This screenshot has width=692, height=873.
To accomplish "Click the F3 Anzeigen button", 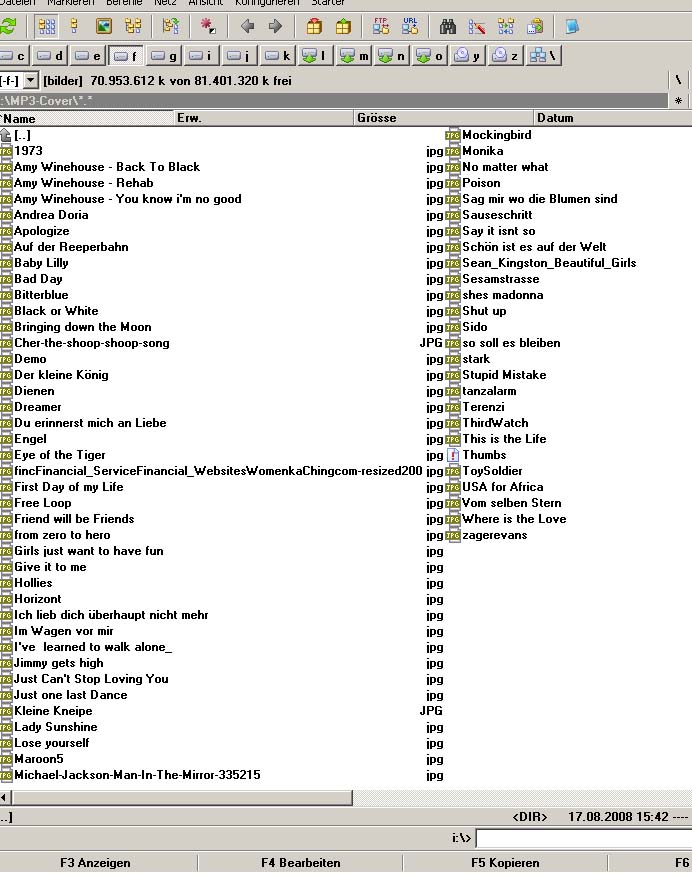I will click(x=95, y=862).
